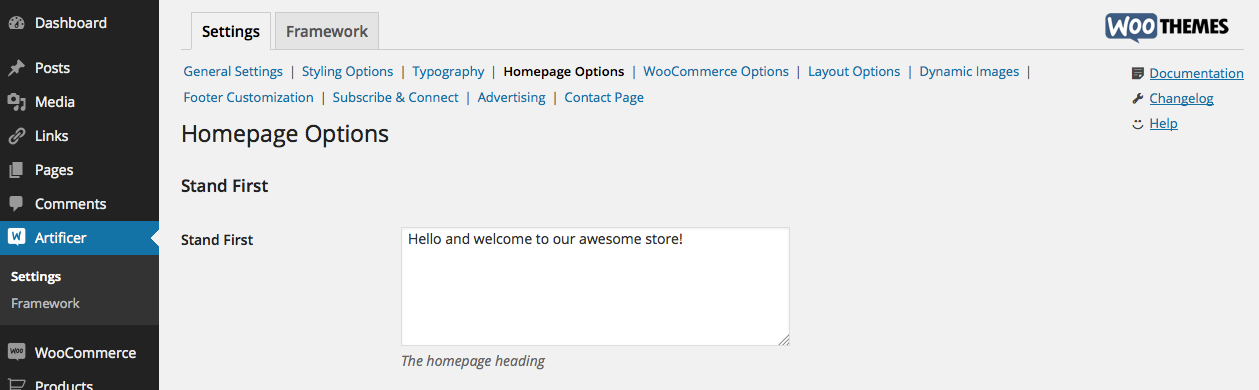Click the Dashboard gauge icon
The height and width of the screenshot is (390, 1259).
tap(17, 23)
